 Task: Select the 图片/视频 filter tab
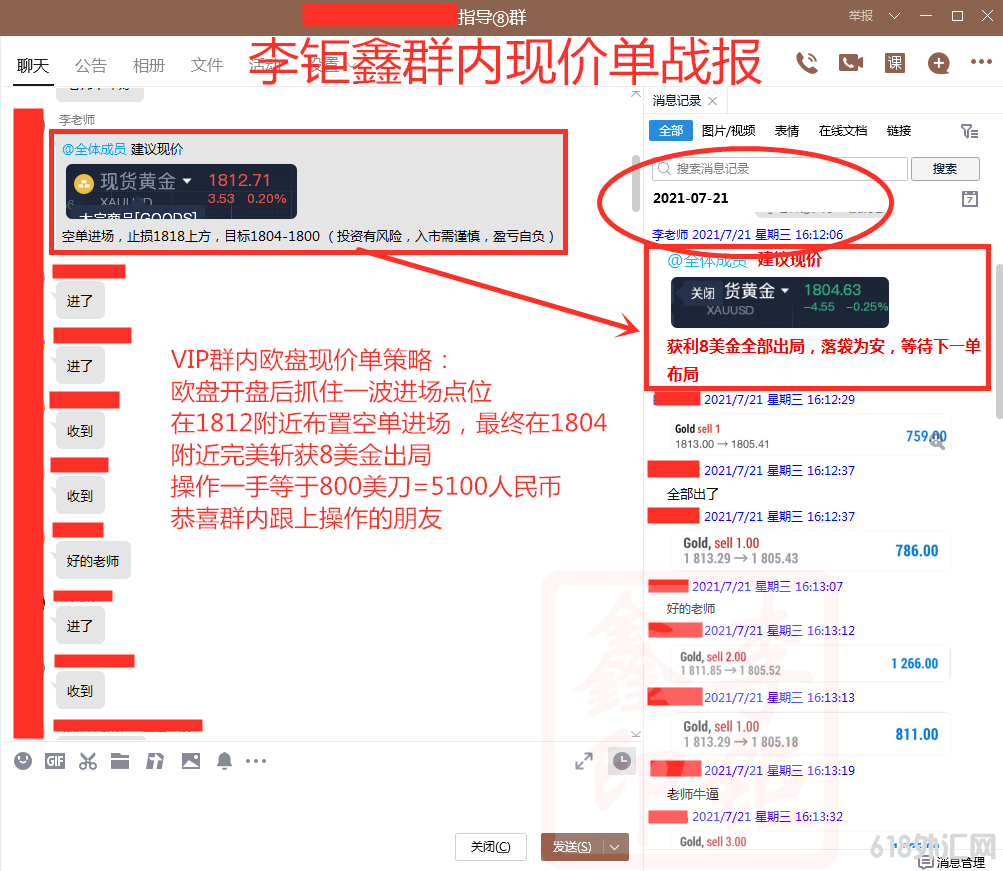click(729, 131)
